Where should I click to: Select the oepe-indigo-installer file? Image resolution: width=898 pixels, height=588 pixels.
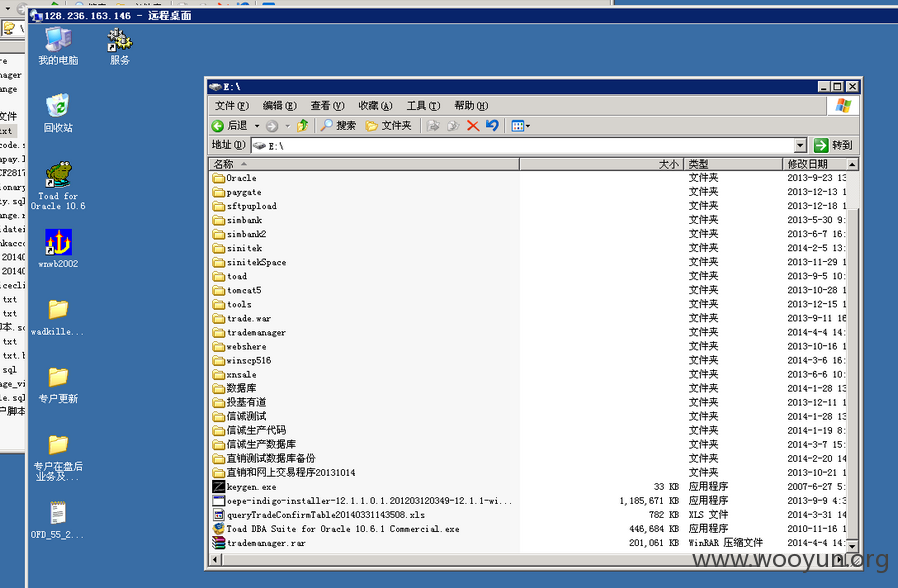coord(369,501)
